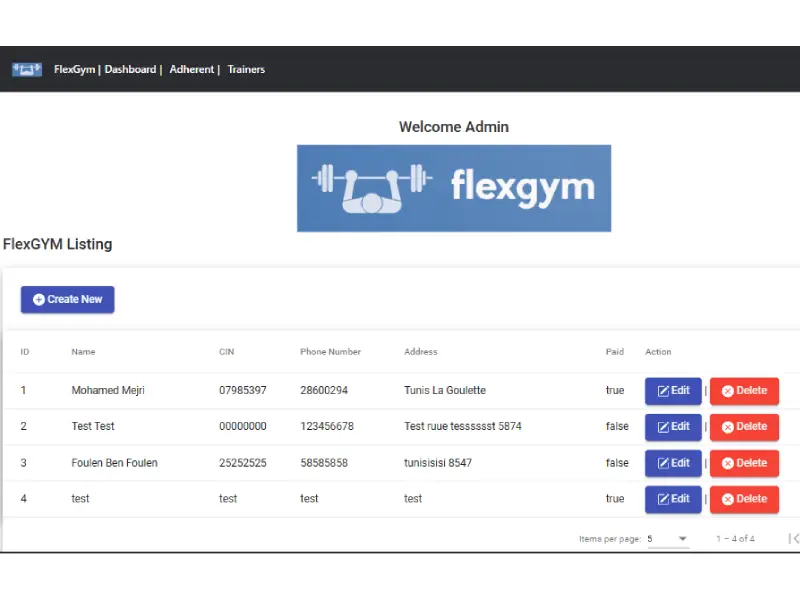The width and height of the screenshot is (800, 600).
Task: Click the plus icon on Create New
Action: (39, 299)
